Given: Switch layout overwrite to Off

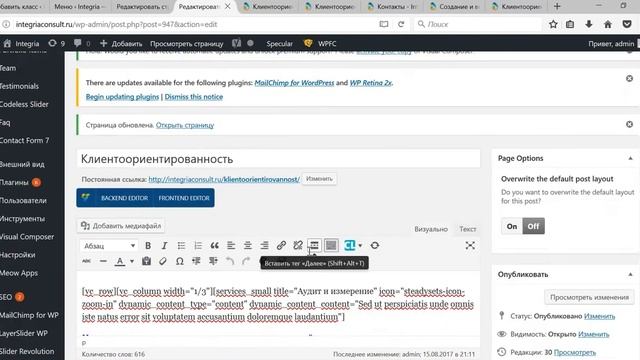Looking at the screenshot, I should point(533,226).
